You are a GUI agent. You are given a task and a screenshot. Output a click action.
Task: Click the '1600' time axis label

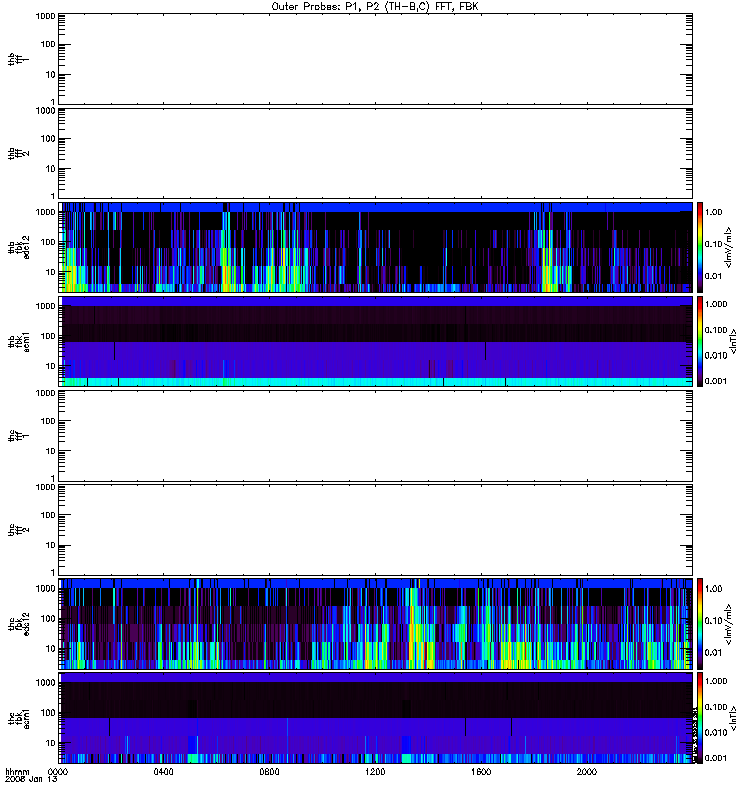pyautogui.click(x=481, y=772)
